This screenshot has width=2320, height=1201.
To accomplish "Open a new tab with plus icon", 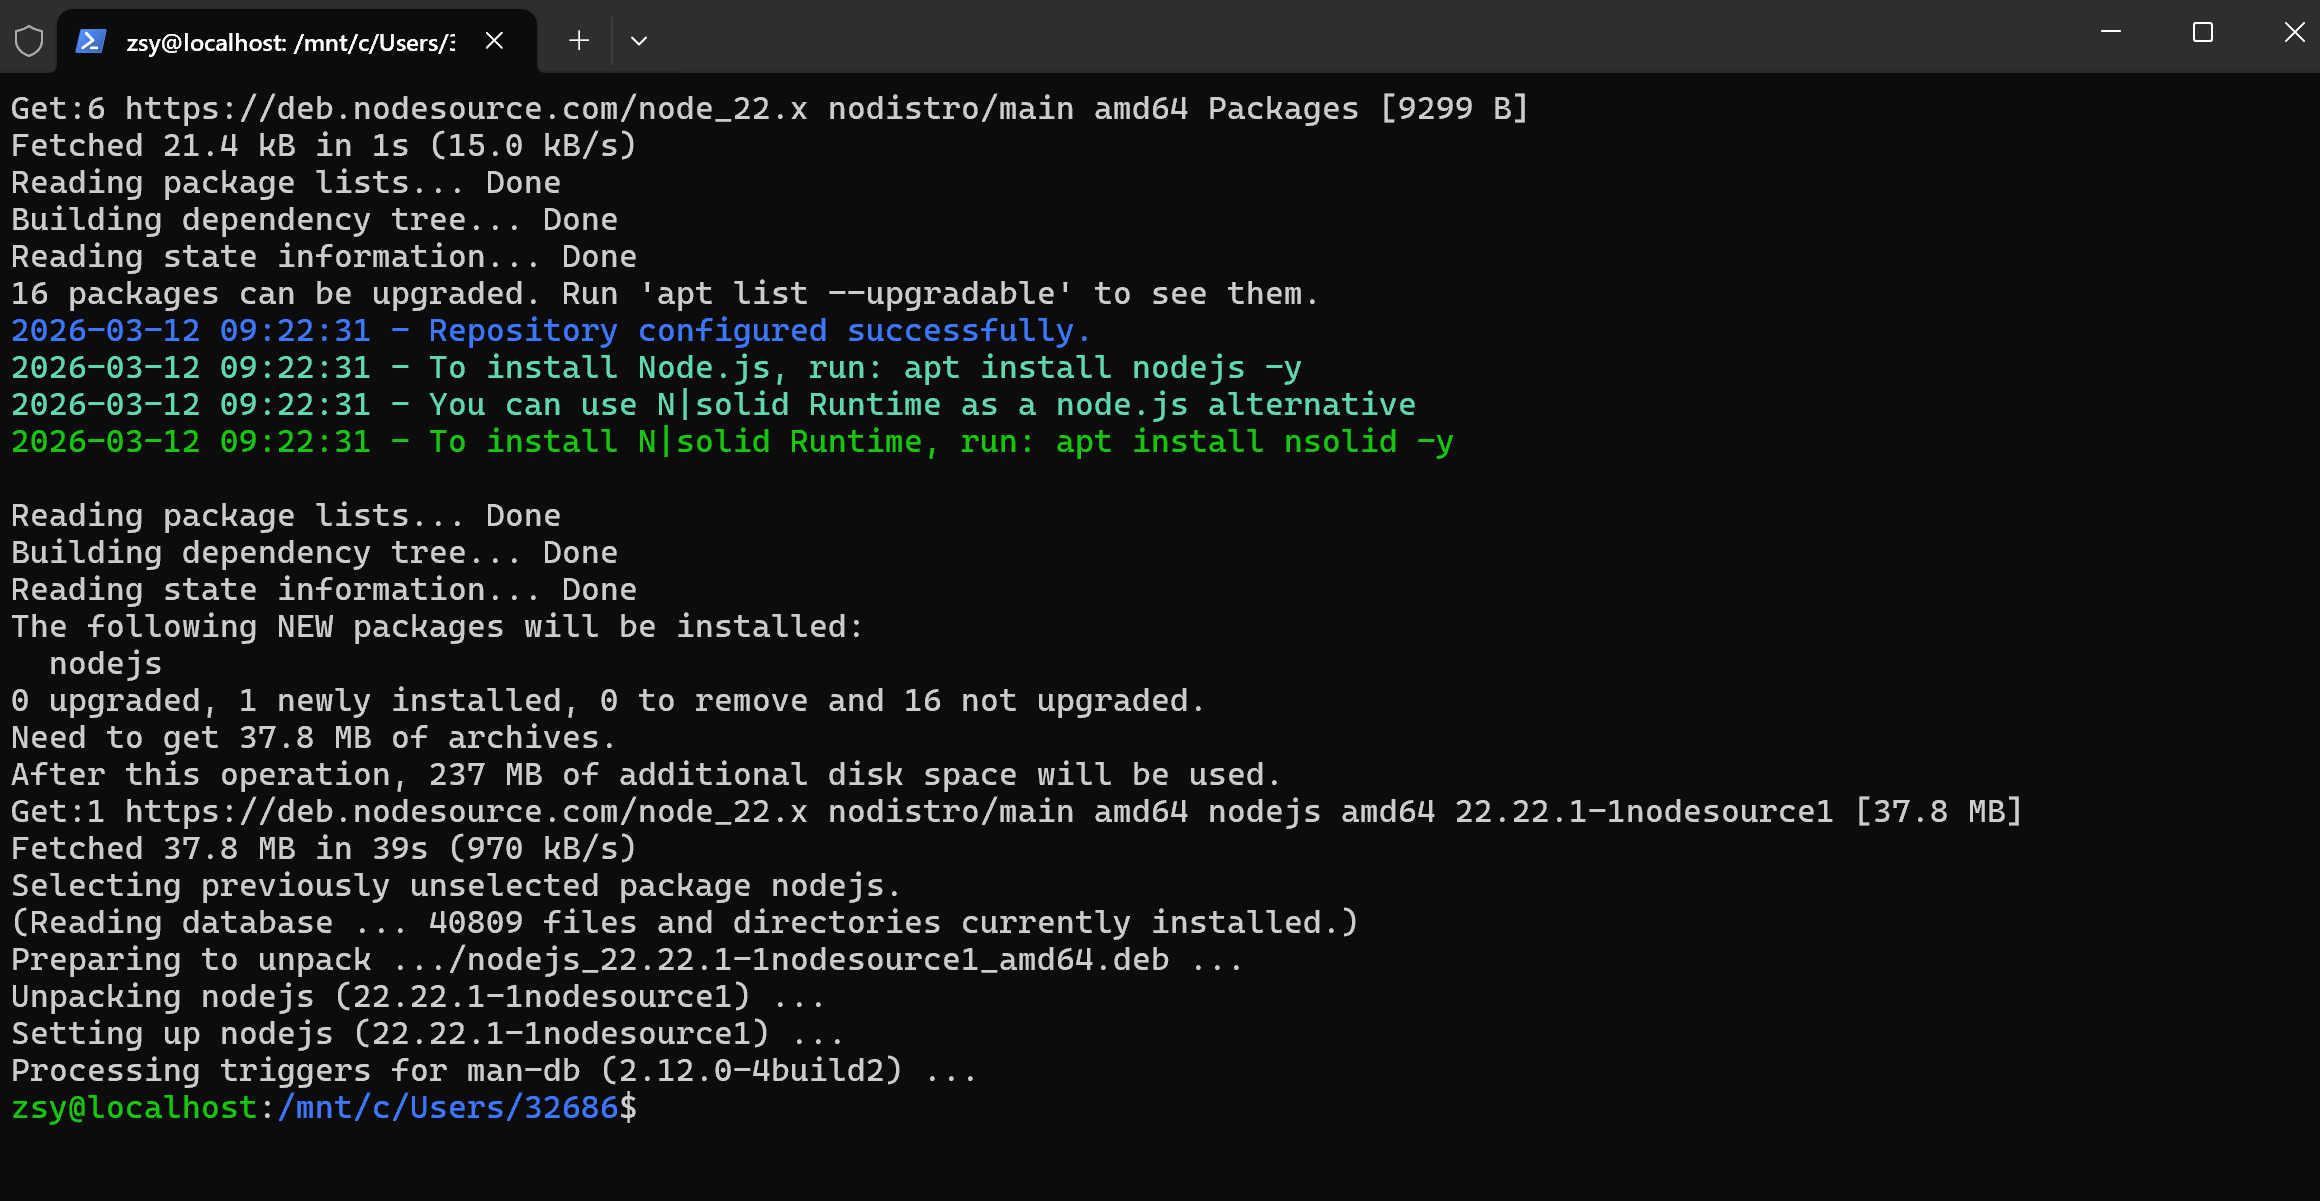I will coord(578,41).
